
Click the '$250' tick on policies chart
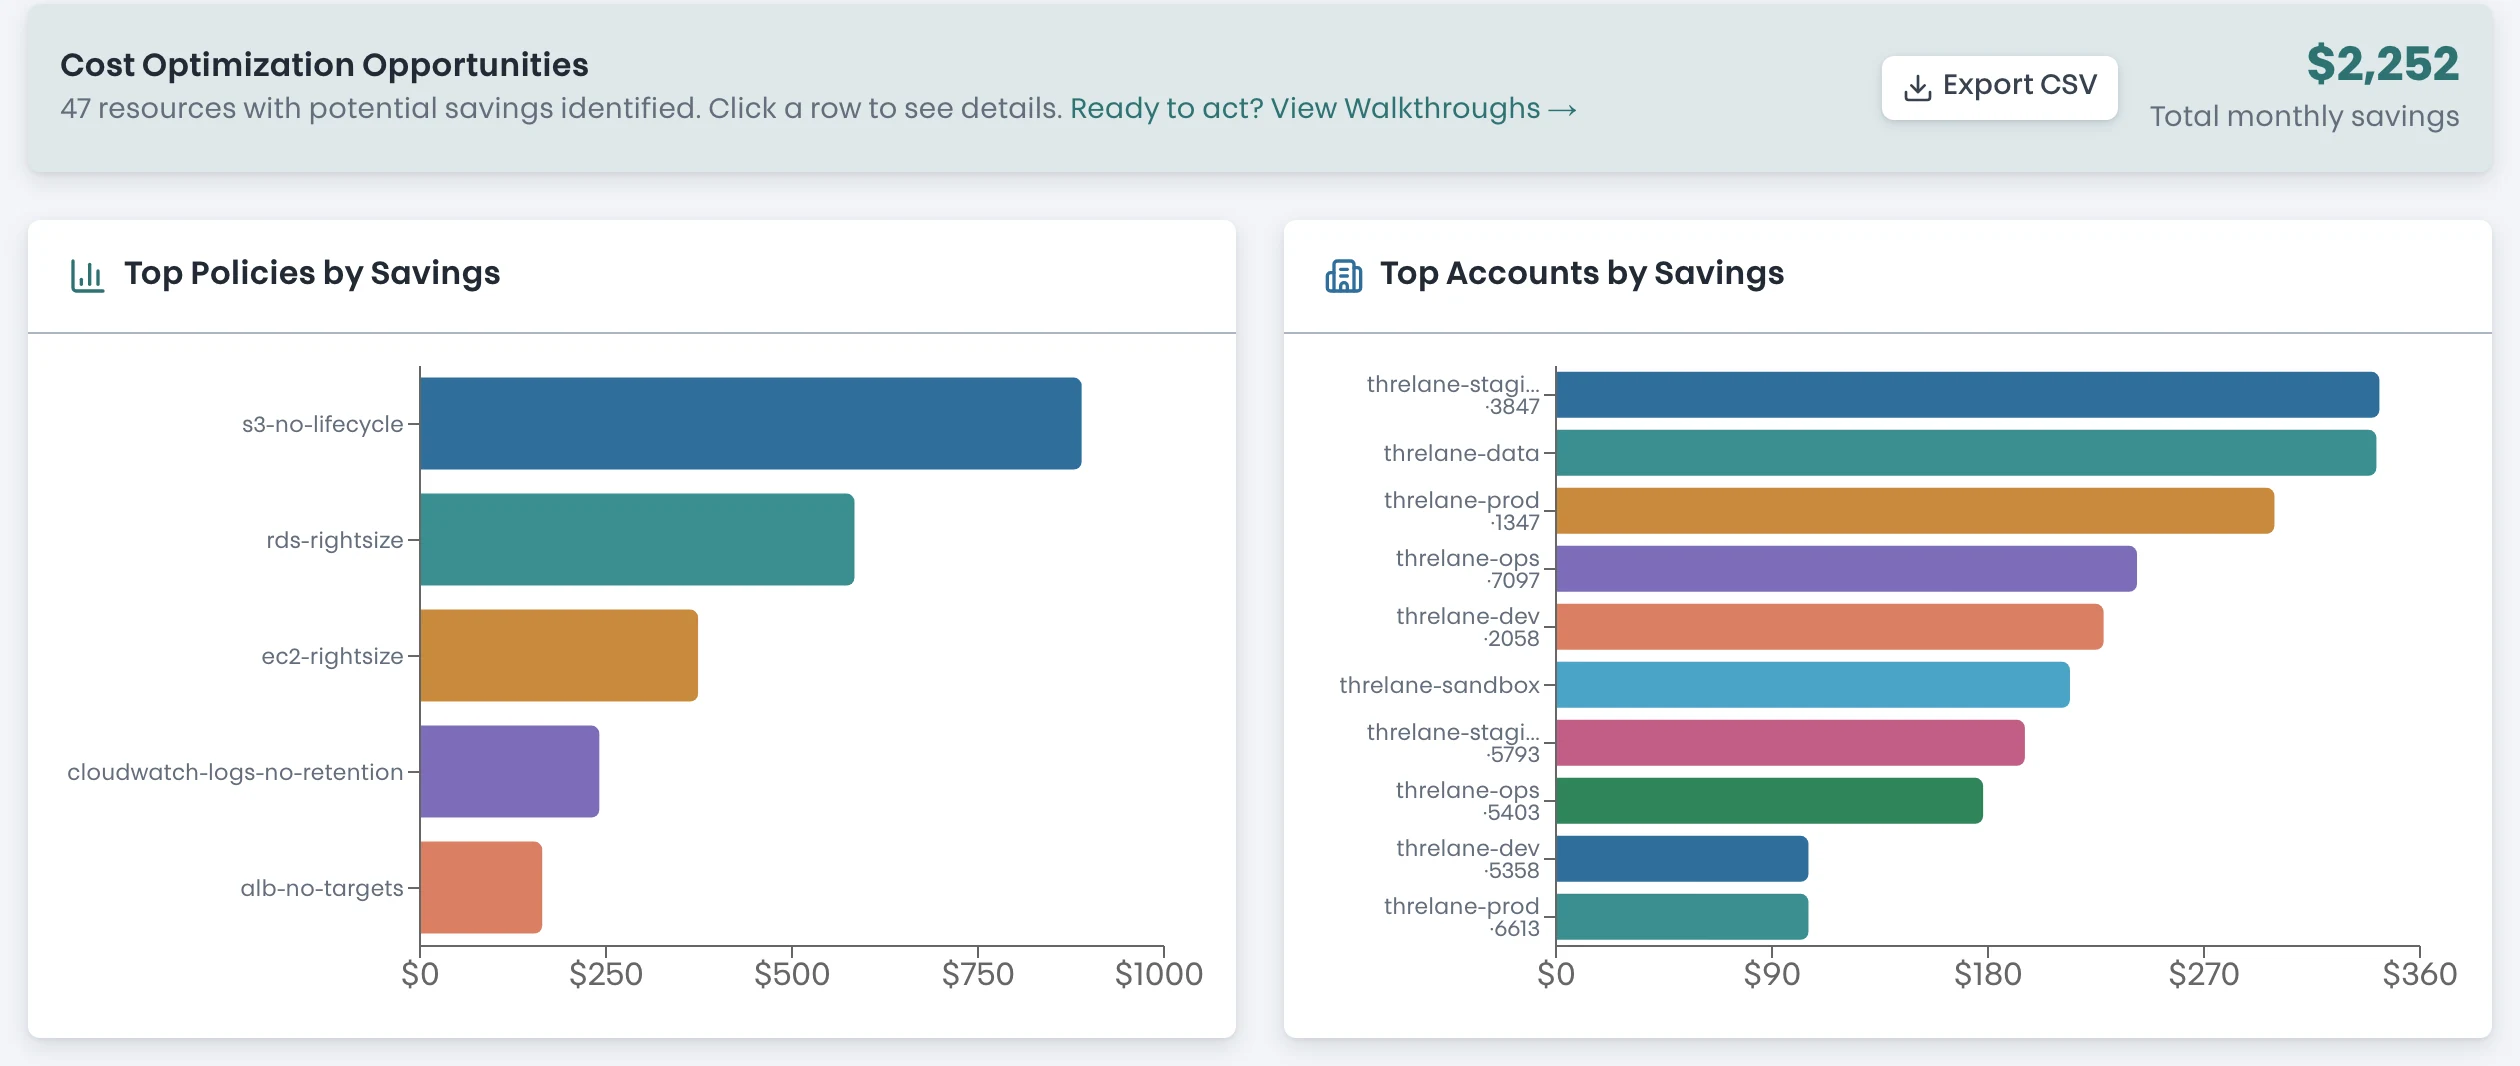(x=605, y=974)
